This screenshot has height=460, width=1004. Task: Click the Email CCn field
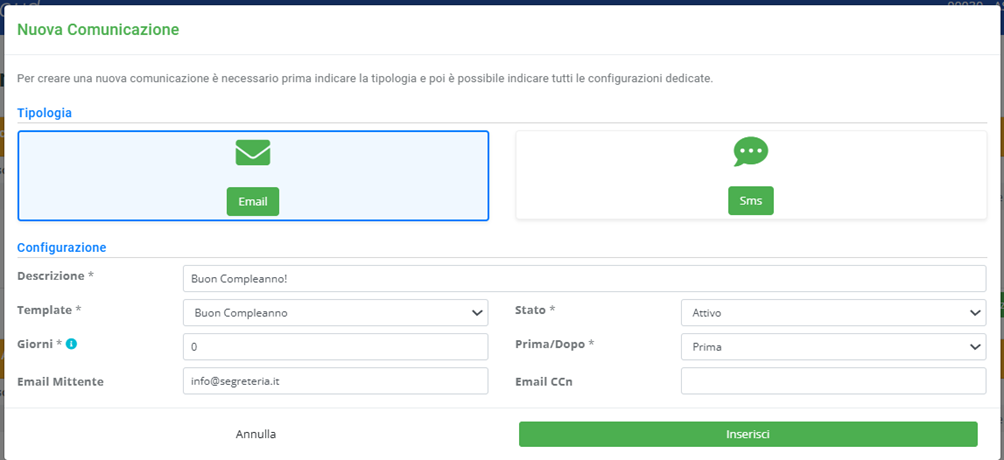(832, 381)
